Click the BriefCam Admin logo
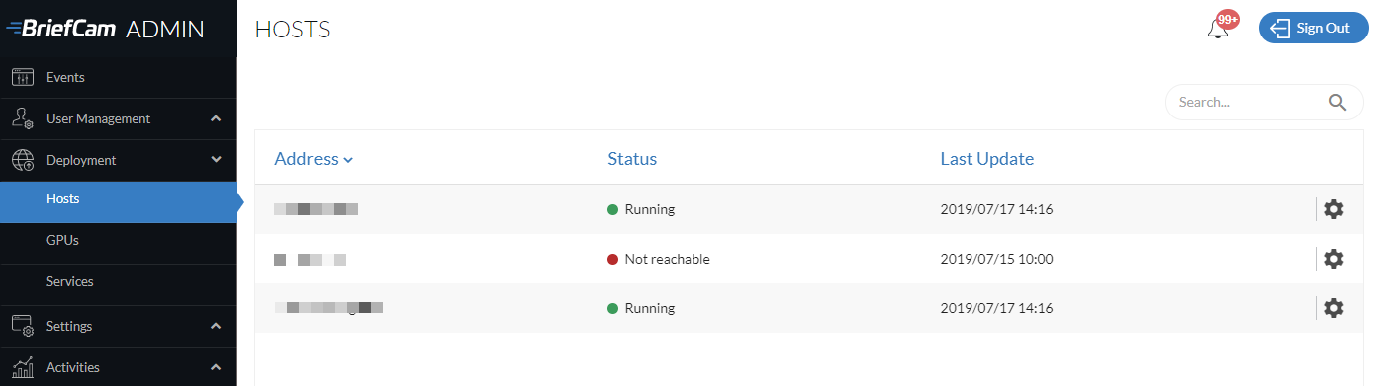This screenshot has height=386, width=1379. tap(105, 28)
